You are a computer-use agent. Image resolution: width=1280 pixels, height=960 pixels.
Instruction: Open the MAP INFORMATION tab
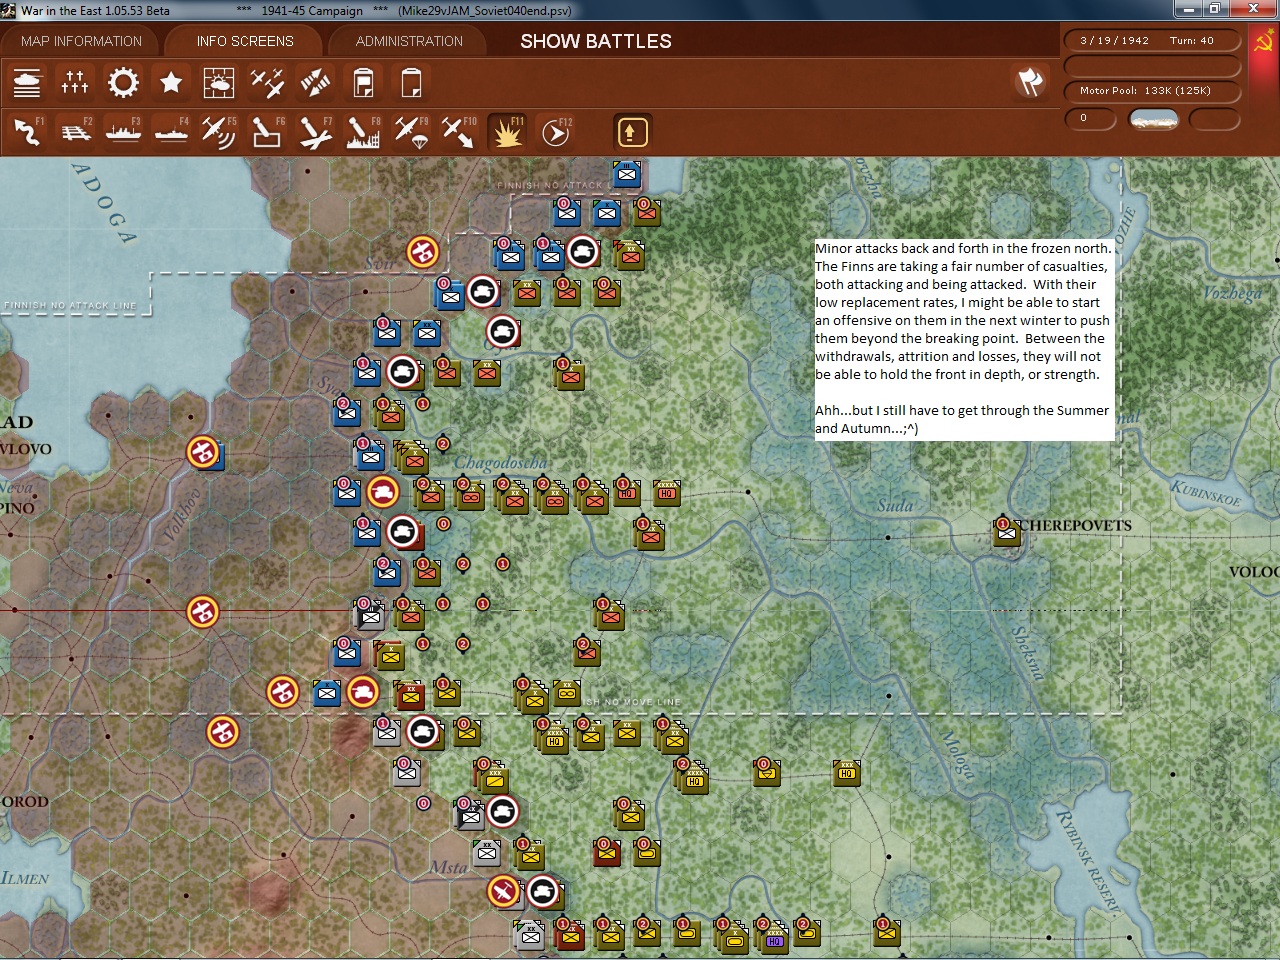[x=82, y=41]
